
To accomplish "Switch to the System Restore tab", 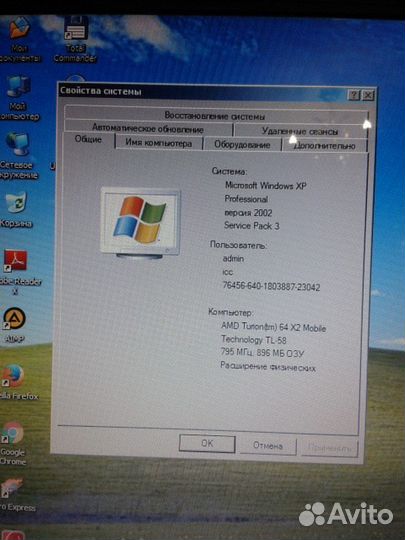I will 216,115.
